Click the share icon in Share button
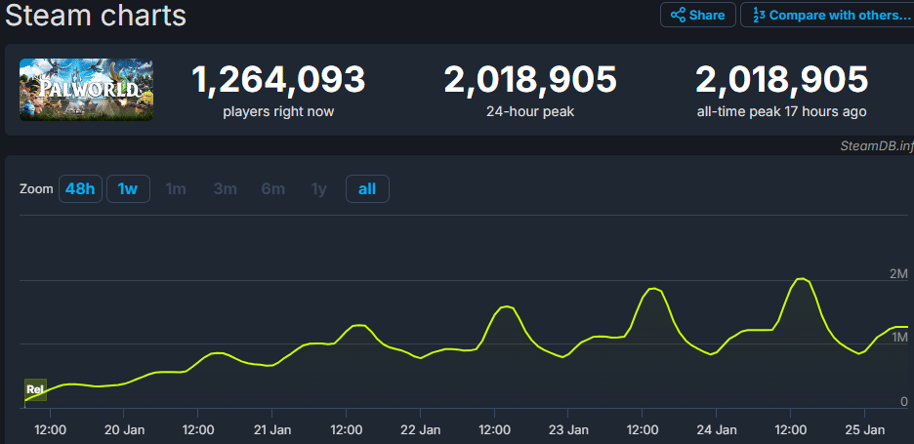914x444 pixels. (677, 15)
